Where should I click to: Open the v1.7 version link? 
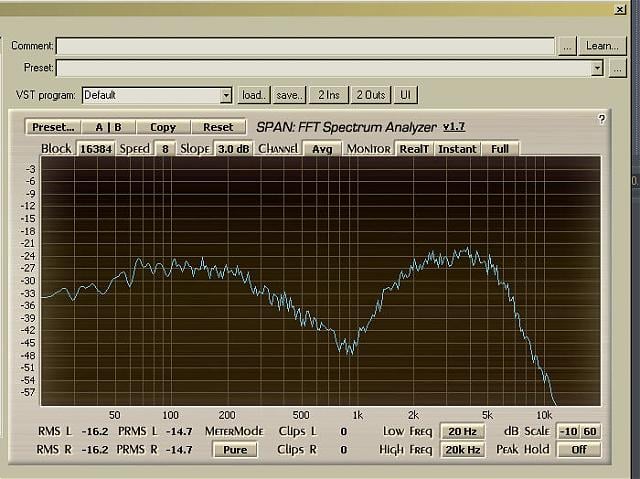pyautogui.click(x=454, y=127)
